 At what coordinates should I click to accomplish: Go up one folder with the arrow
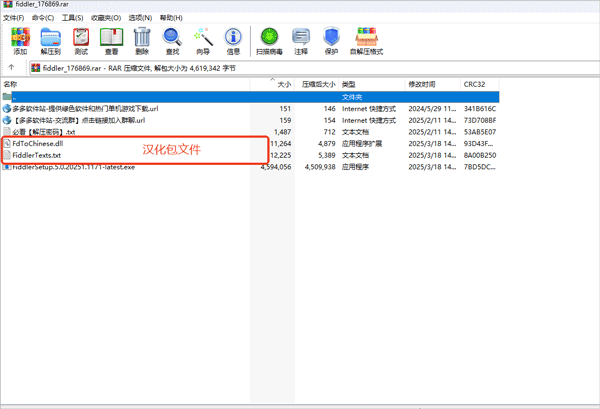tap(11, 68)
